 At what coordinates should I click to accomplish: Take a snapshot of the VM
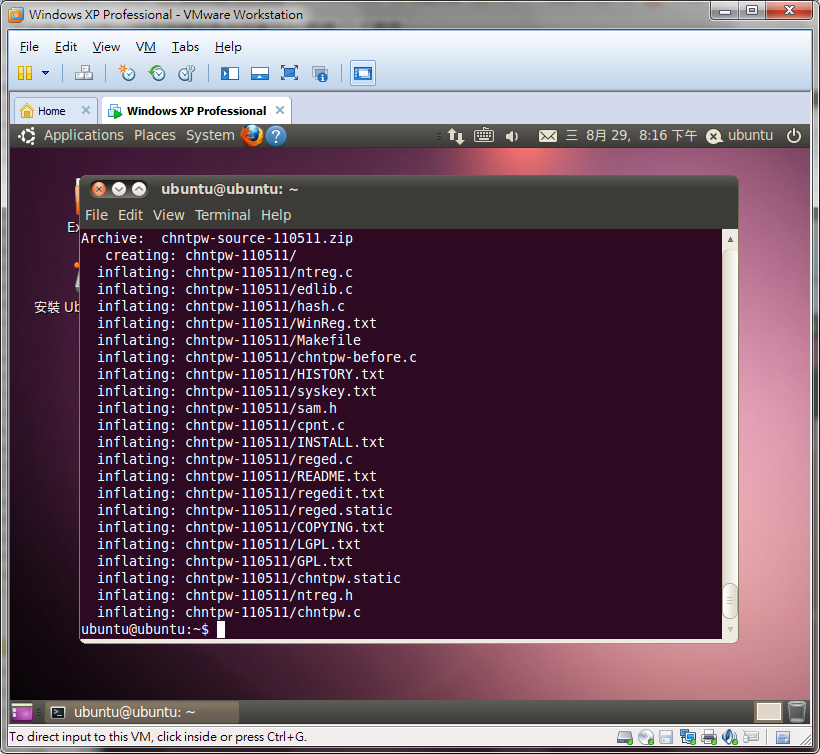[x=127, y=73]
